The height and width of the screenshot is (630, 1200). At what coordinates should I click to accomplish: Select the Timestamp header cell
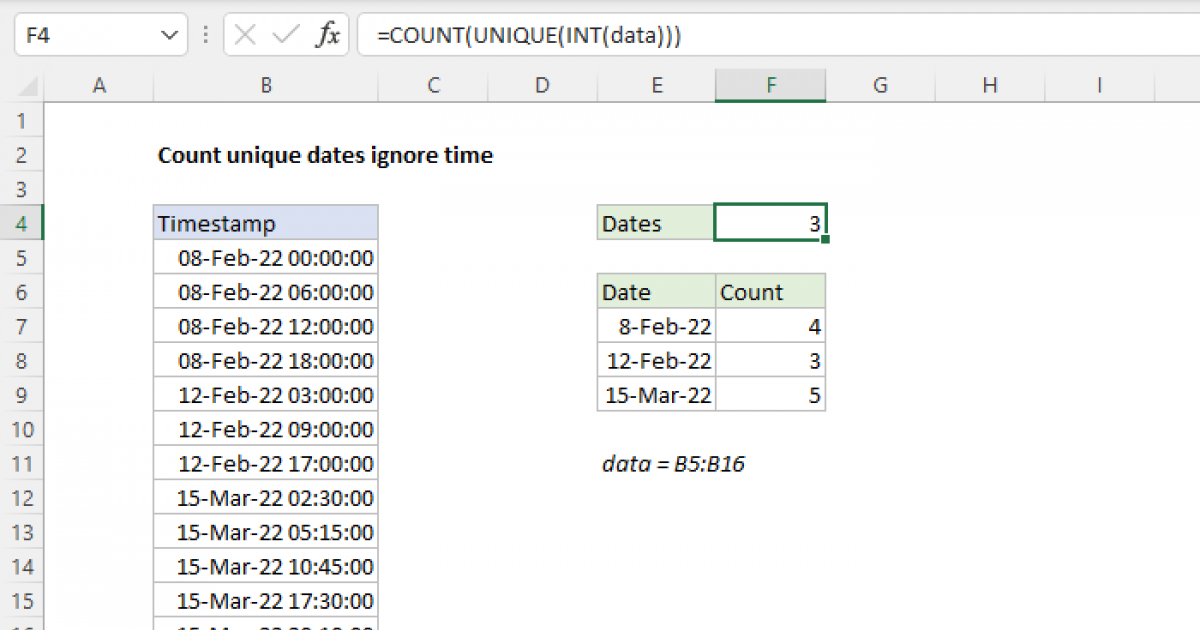pos(265,223)
